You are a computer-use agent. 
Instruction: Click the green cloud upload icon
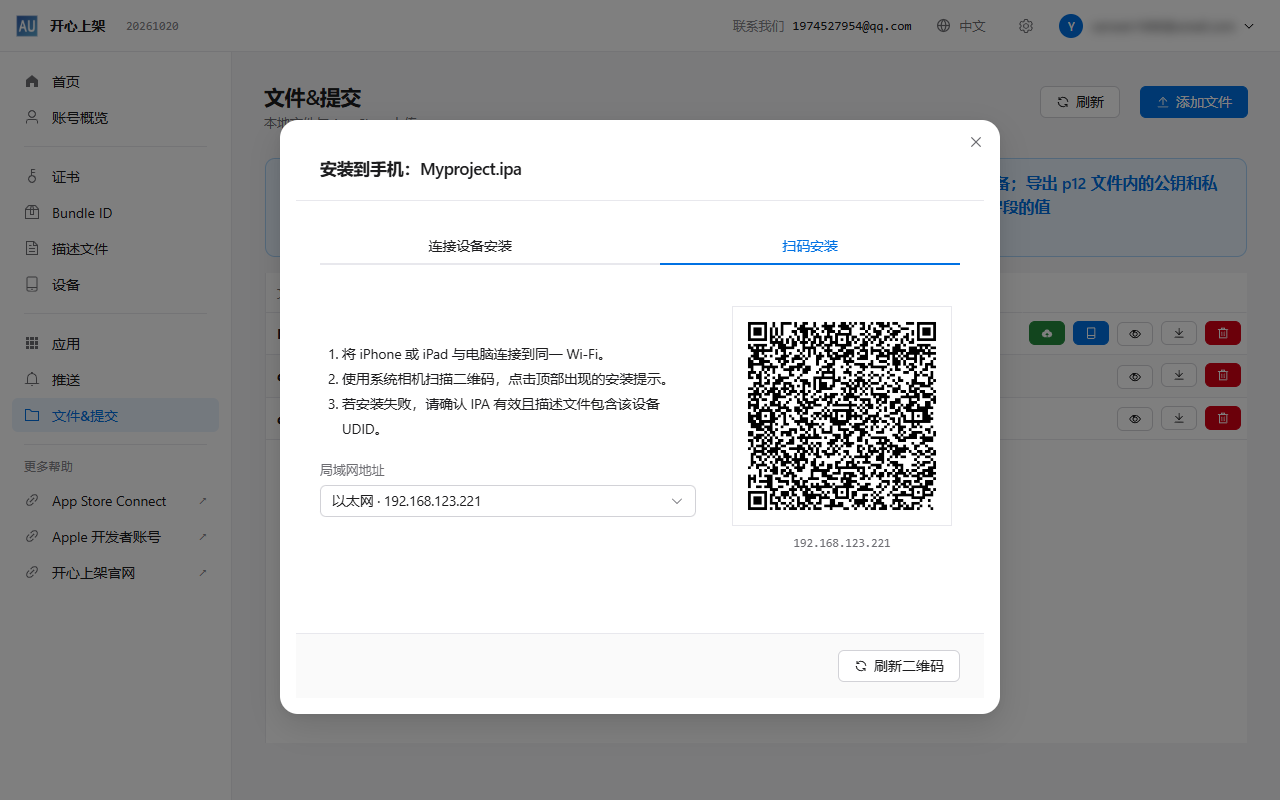coord(1047,333)
